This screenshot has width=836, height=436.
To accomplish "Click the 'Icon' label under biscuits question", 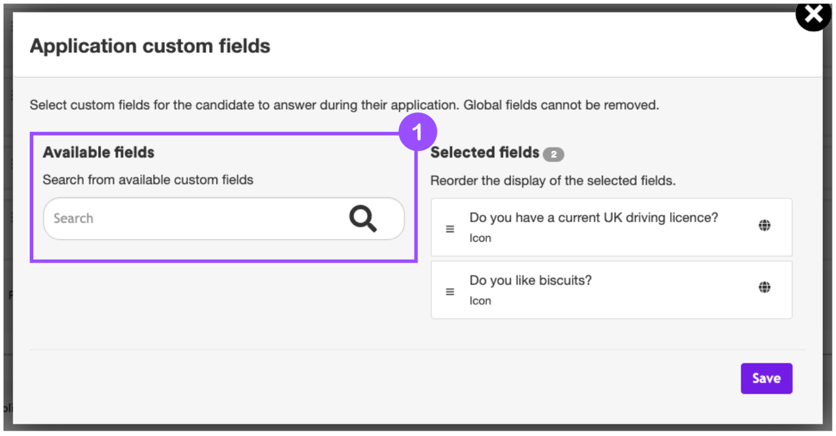I will 480,300.
